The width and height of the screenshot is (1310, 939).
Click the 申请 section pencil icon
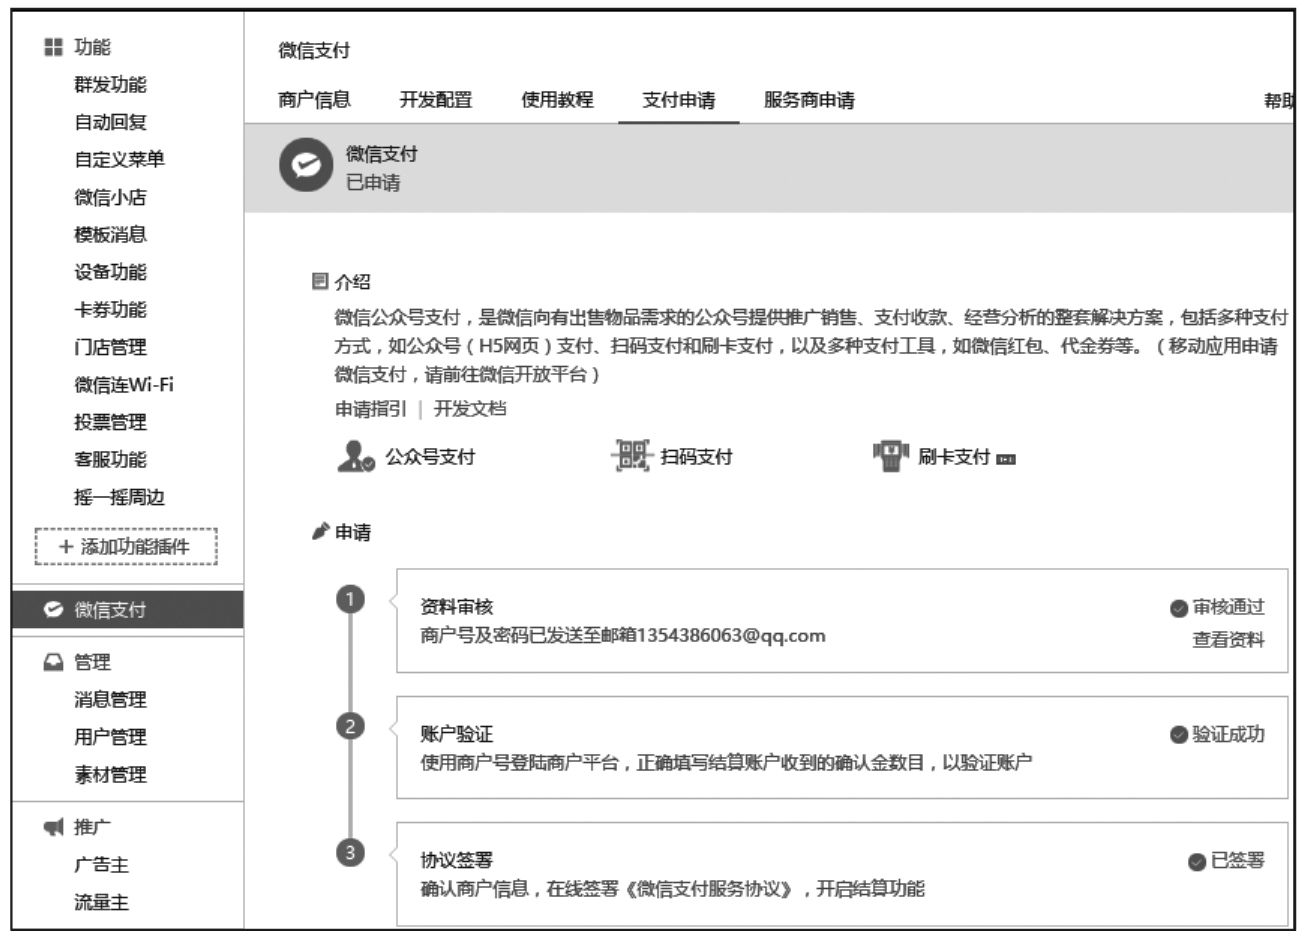pyautogui.click(x=320, y=532)
